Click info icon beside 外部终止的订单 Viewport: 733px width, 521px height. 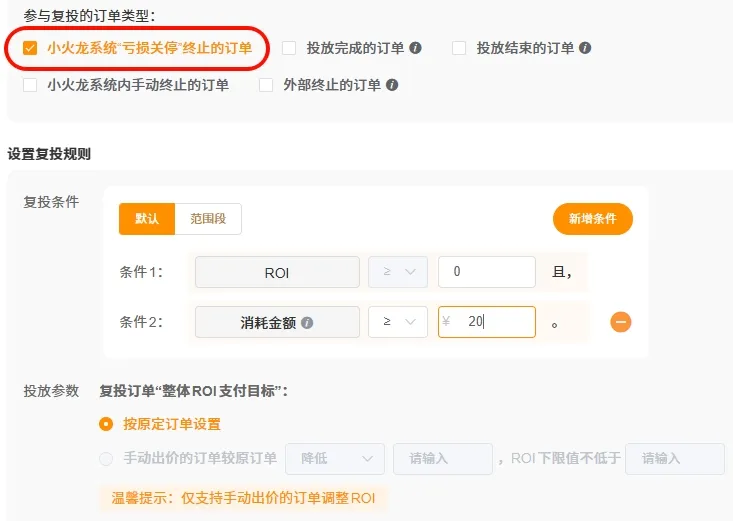tap(392, 85)
